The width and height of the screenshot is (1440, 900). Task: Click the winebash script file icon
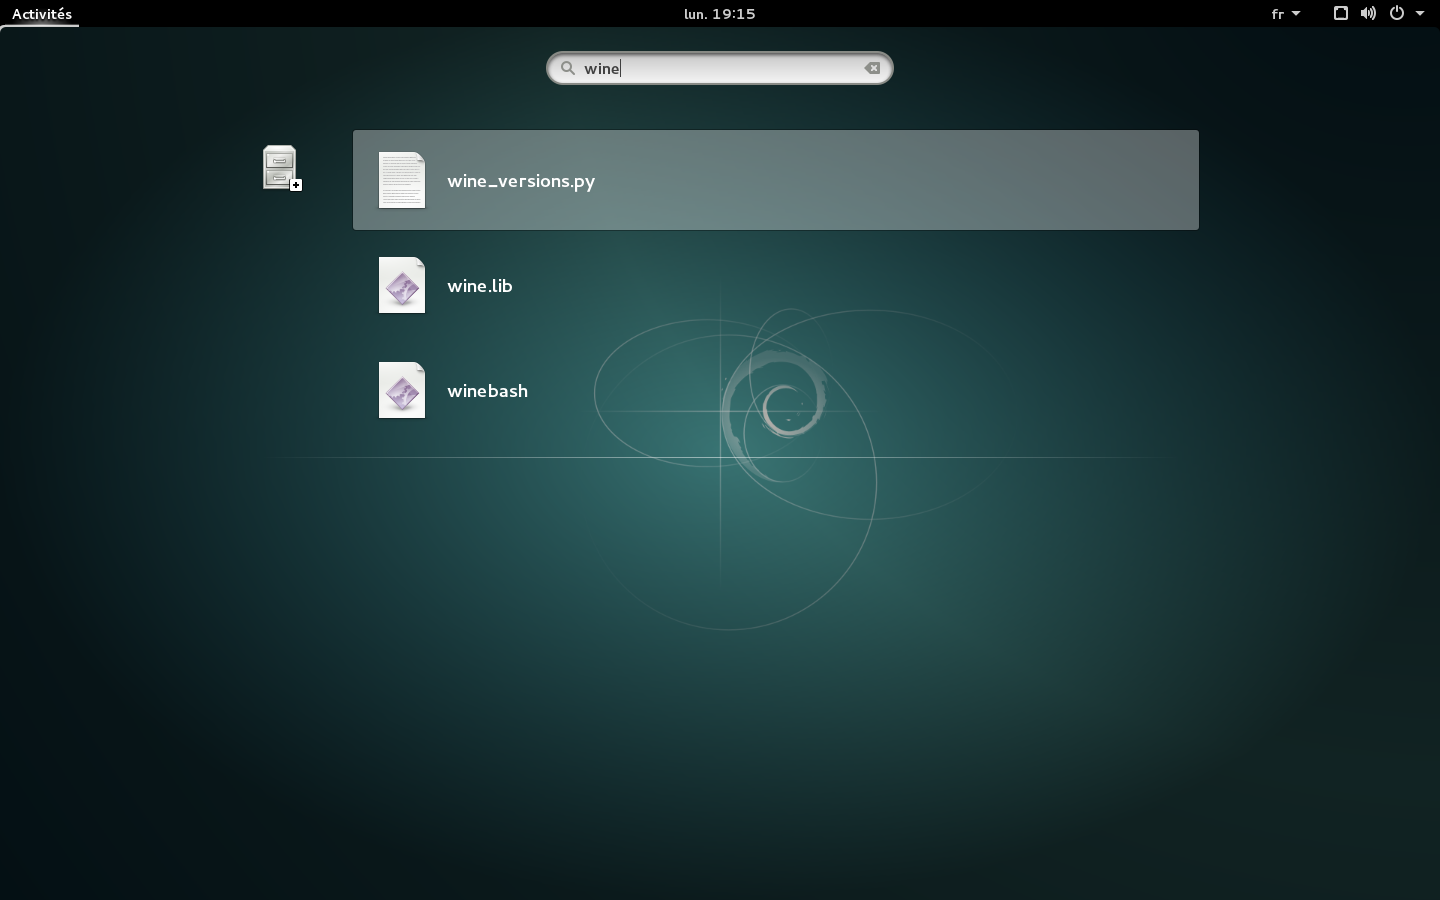(x=402, y=390)
